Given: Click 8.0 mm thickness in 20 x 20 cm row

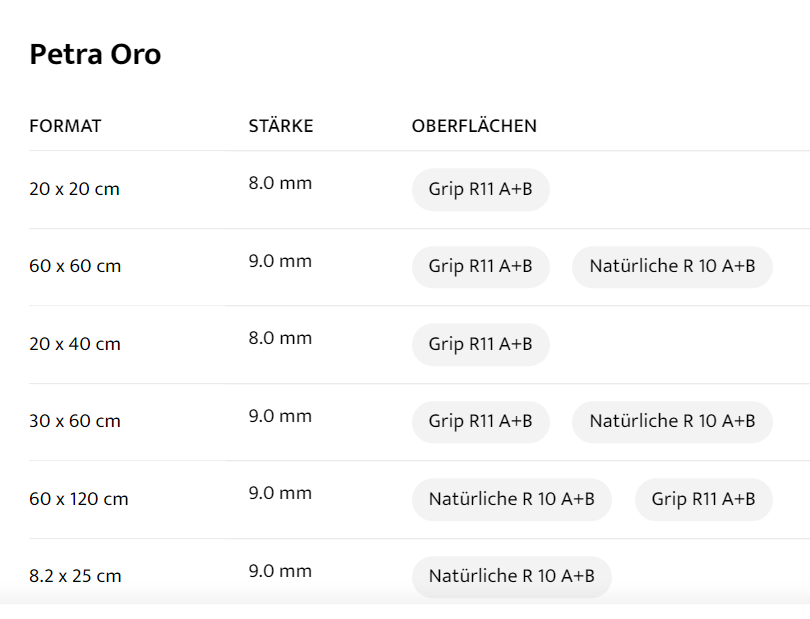Looking at the screenshot, I should [280, 183].
